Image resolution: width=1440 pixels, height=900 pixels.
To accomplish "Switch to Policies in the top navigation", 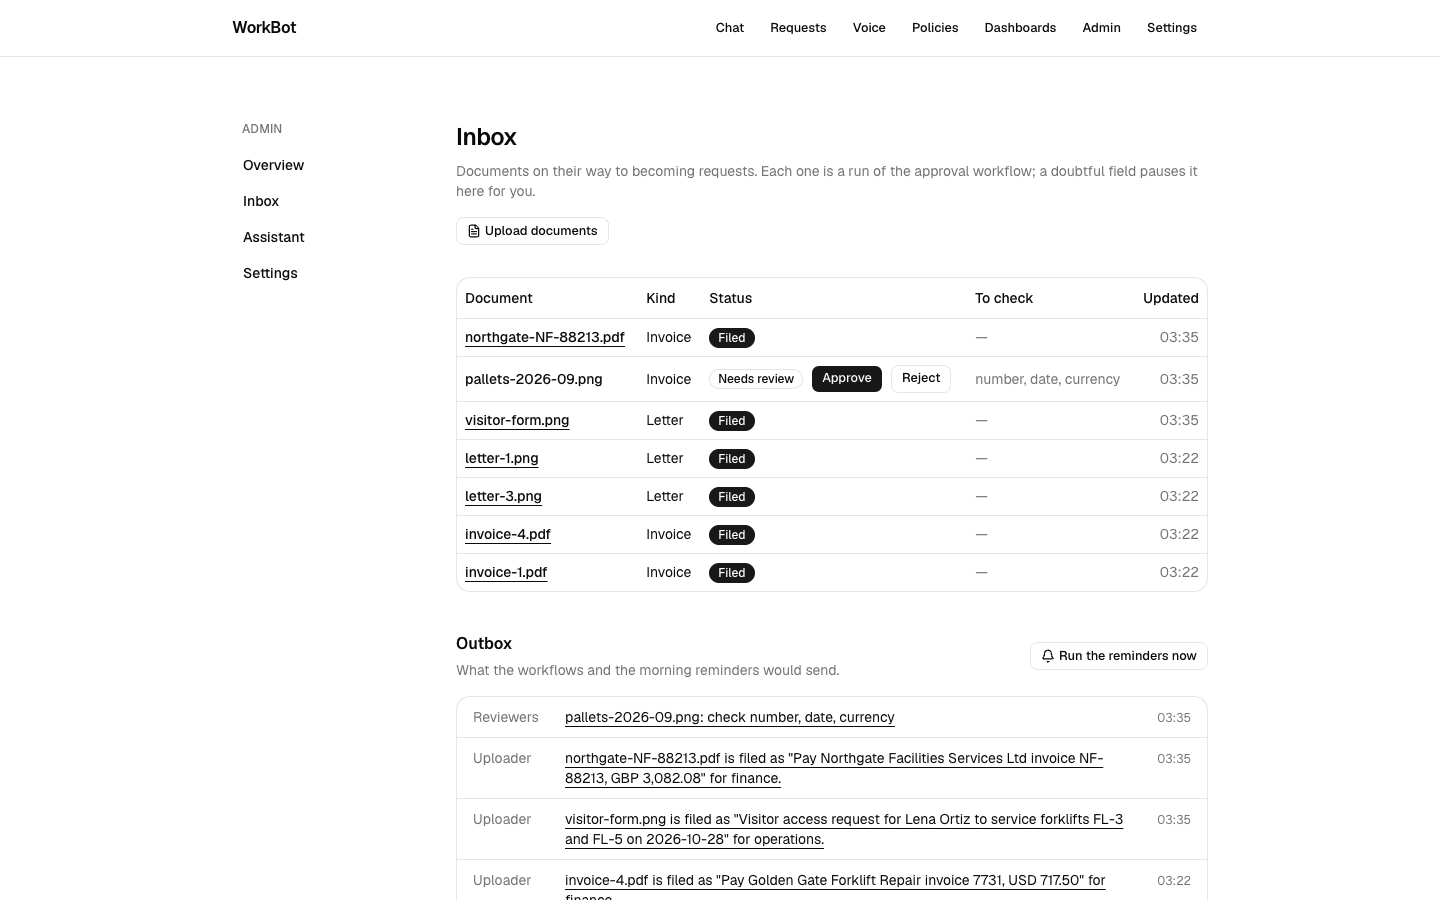I will click(x=935, y=28).
